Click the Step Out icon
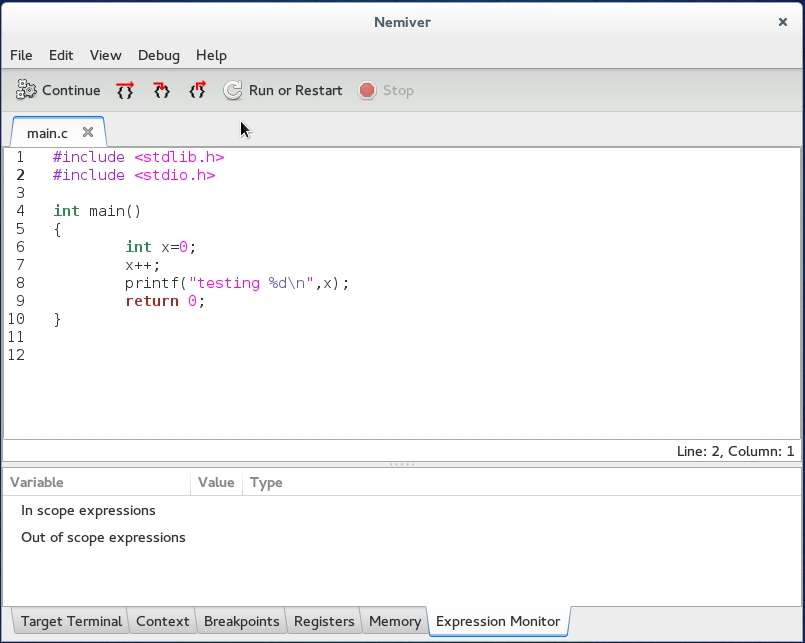The width and height of the screenshot is (805, 643). point(197,90)
